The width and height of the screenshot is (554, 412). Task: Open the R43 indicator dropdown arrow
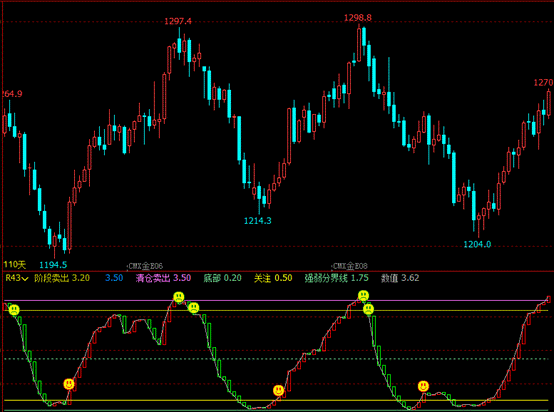pyautogui.click(x=25, y=279)
